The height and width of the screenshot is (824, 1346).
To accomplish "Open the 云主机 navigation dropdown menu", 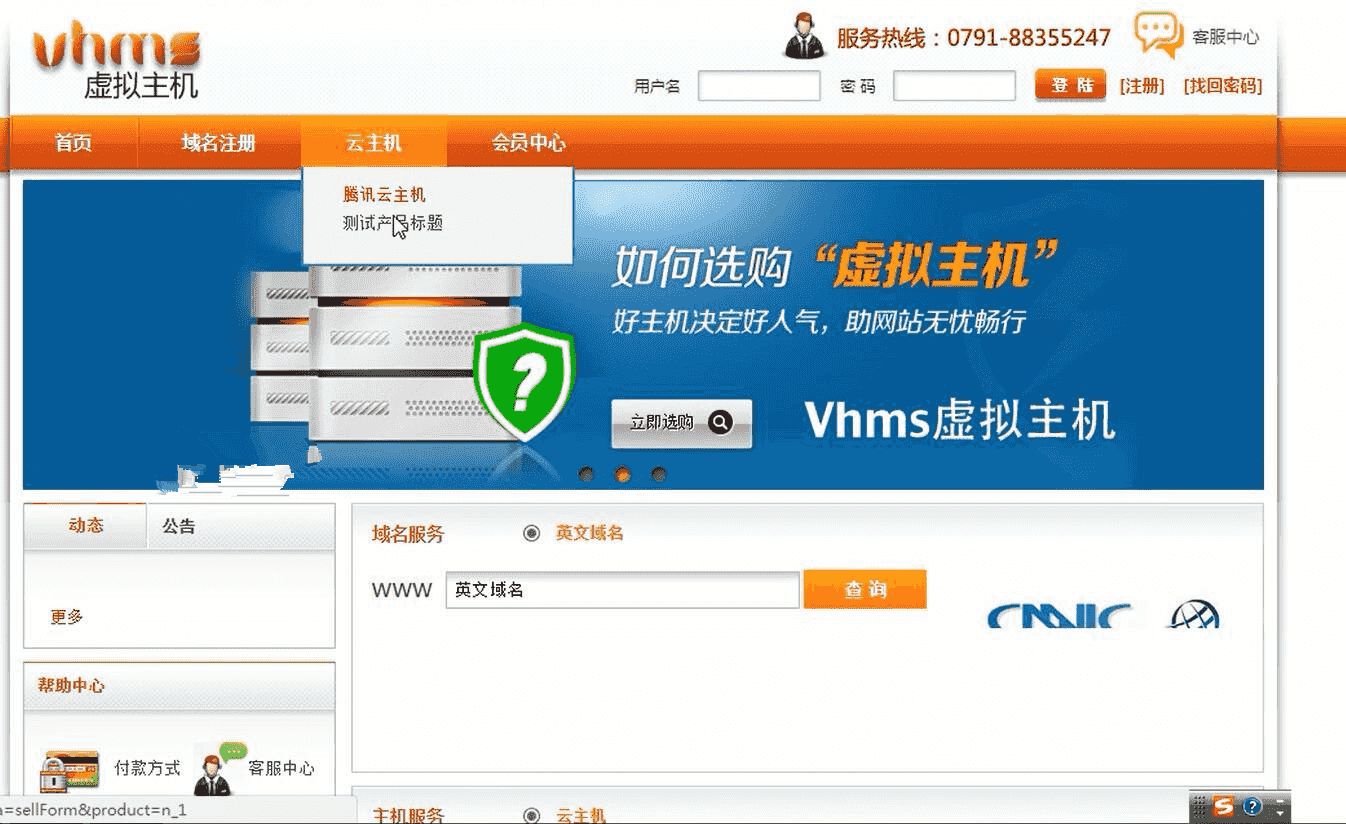I will coord(373,143).
